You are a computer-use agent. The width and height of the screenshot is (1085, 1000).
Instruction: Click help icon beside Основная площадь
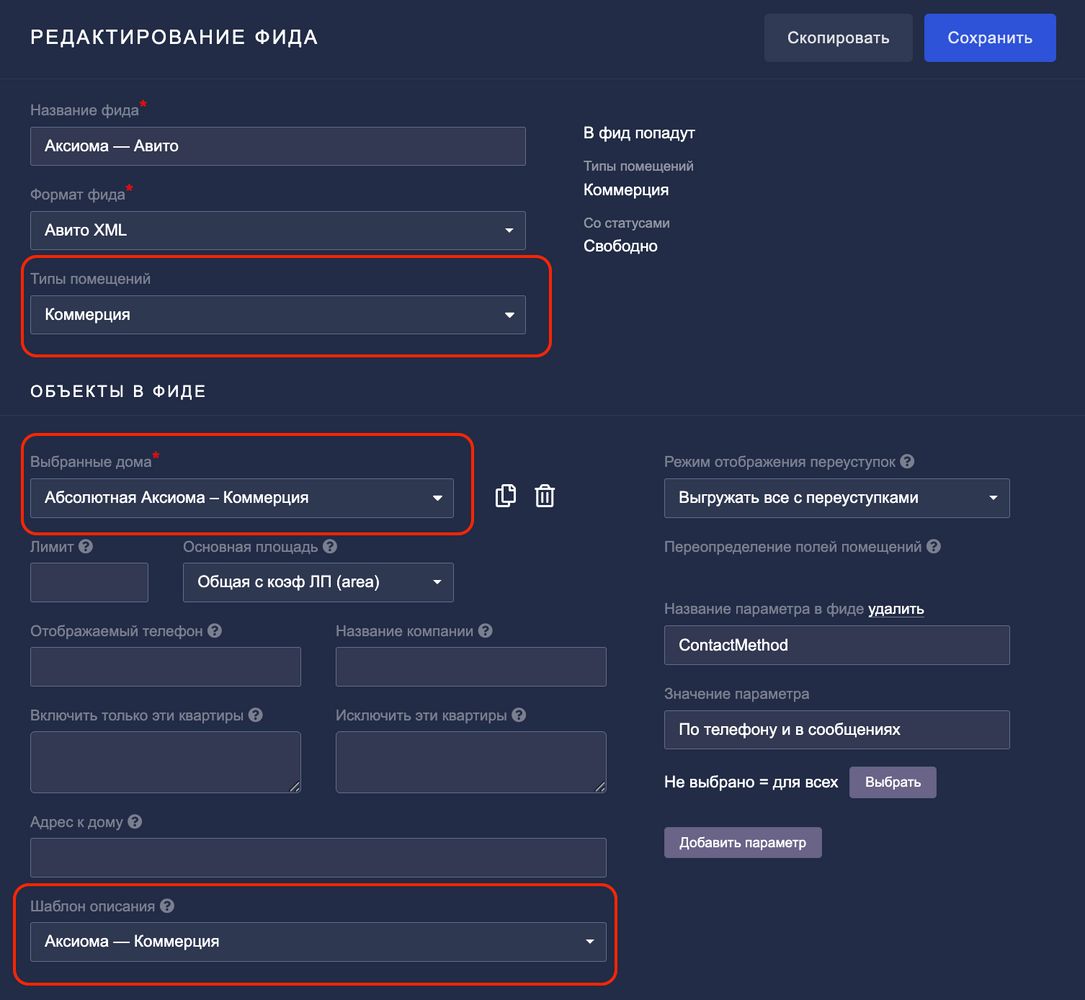330,547
